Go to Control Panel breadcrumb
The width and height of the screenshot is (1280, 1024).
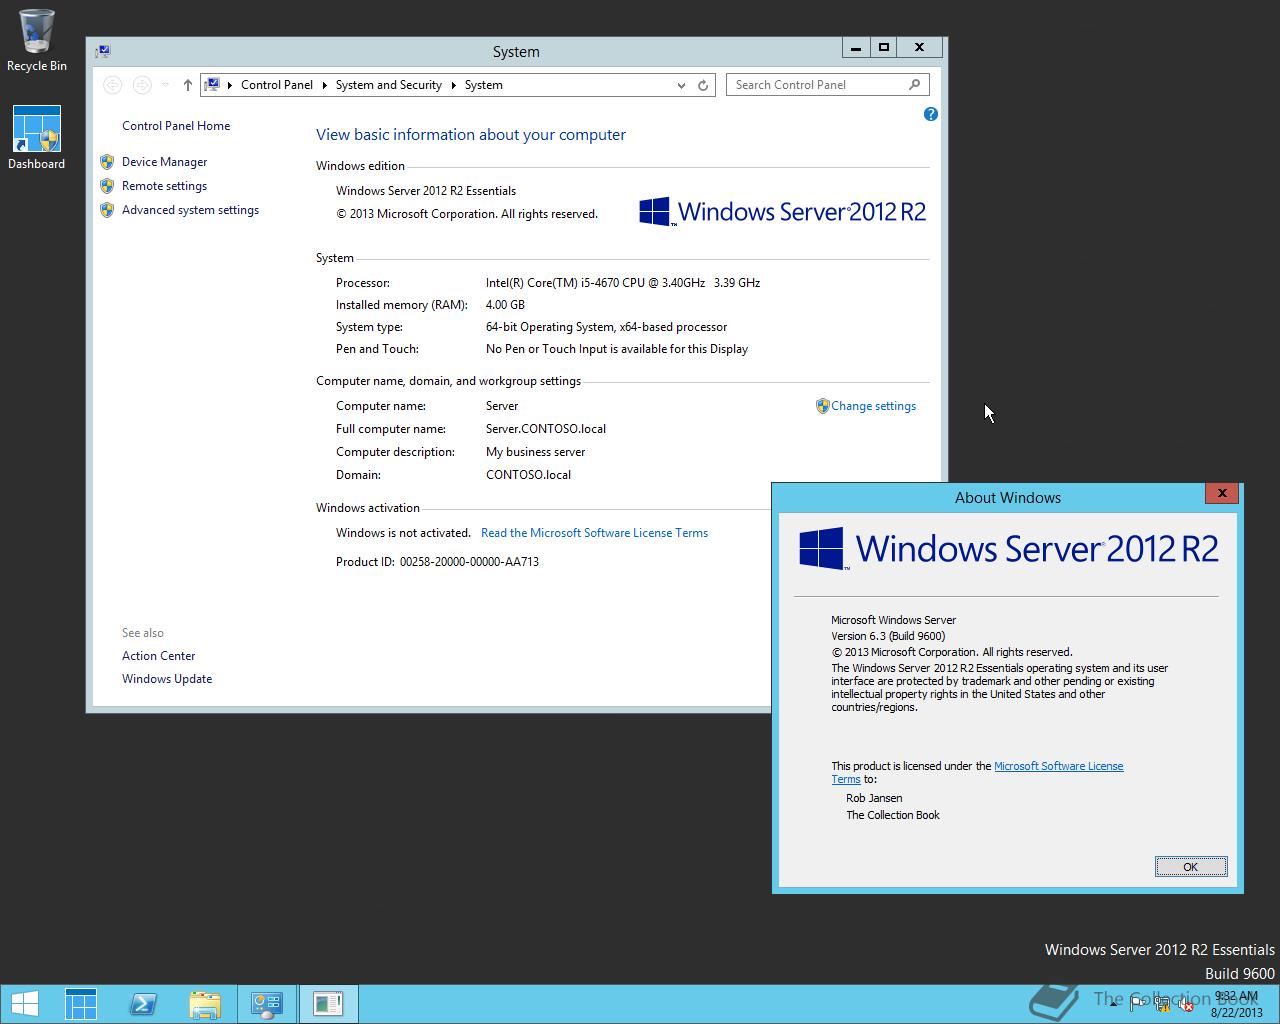click(277, 85)
